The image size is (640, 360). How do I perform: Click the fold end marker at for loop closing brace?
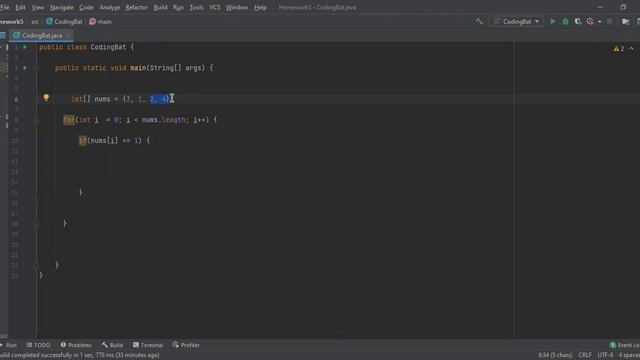coord(37,223)
